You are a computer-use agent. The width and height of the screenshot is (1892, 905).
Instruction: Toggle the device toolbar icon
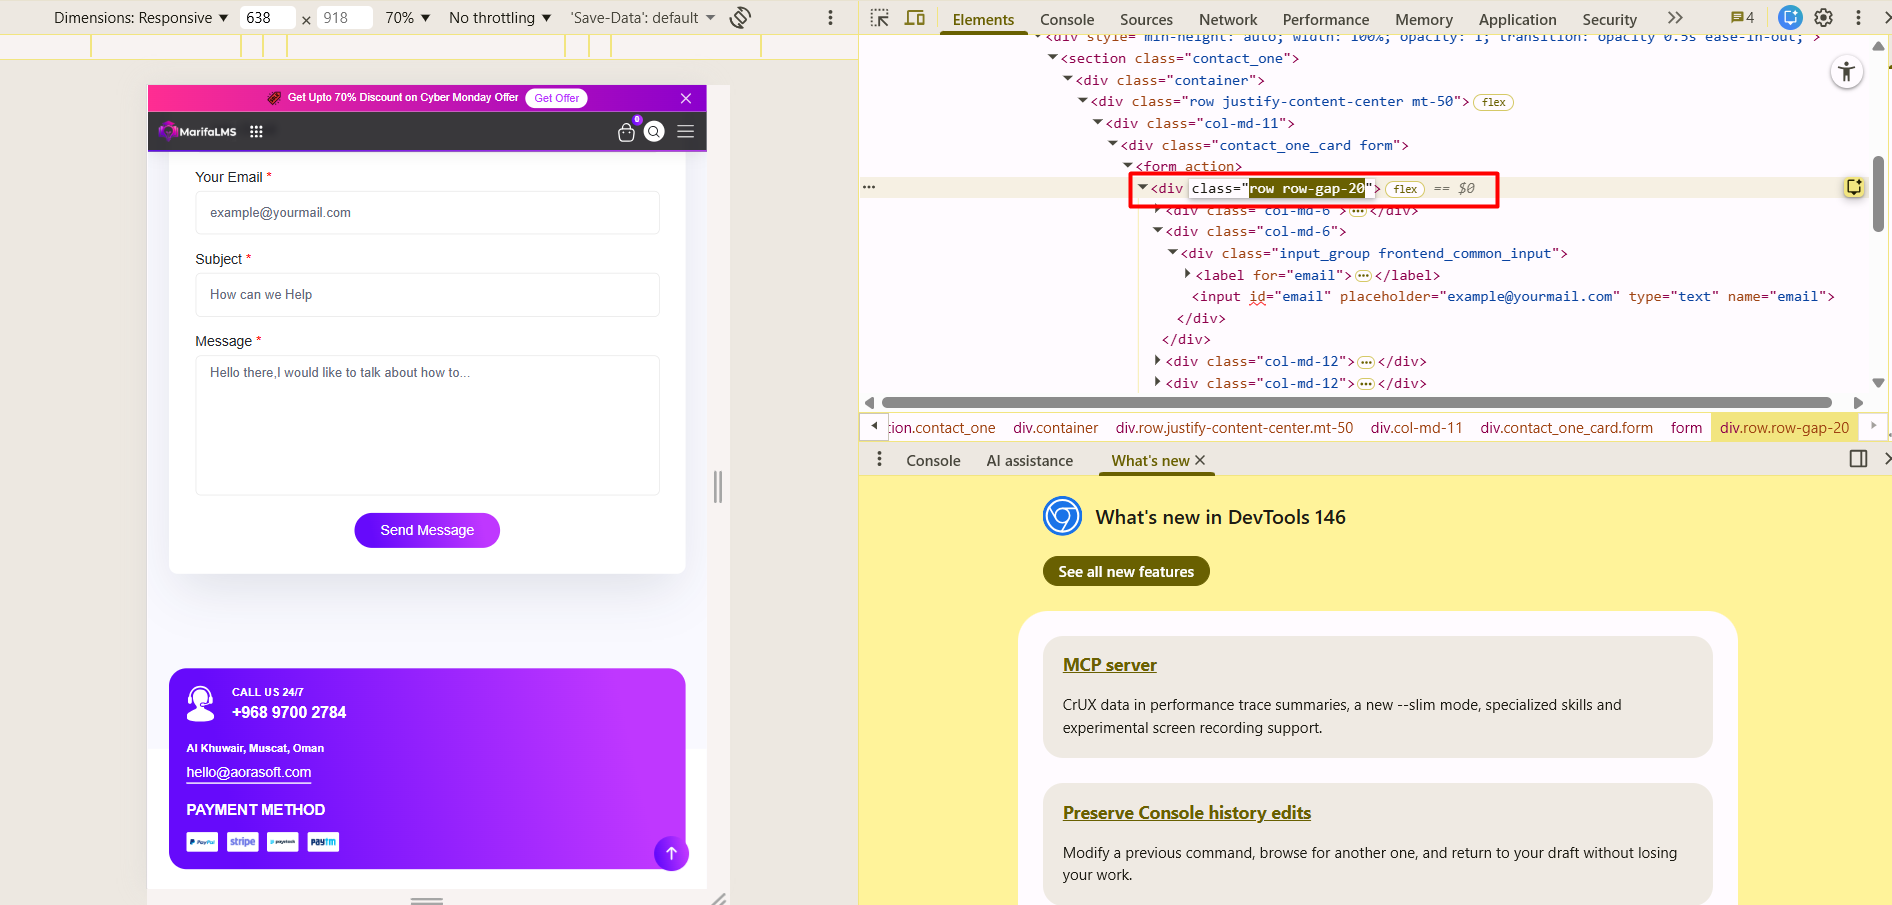tap(914, 18)
